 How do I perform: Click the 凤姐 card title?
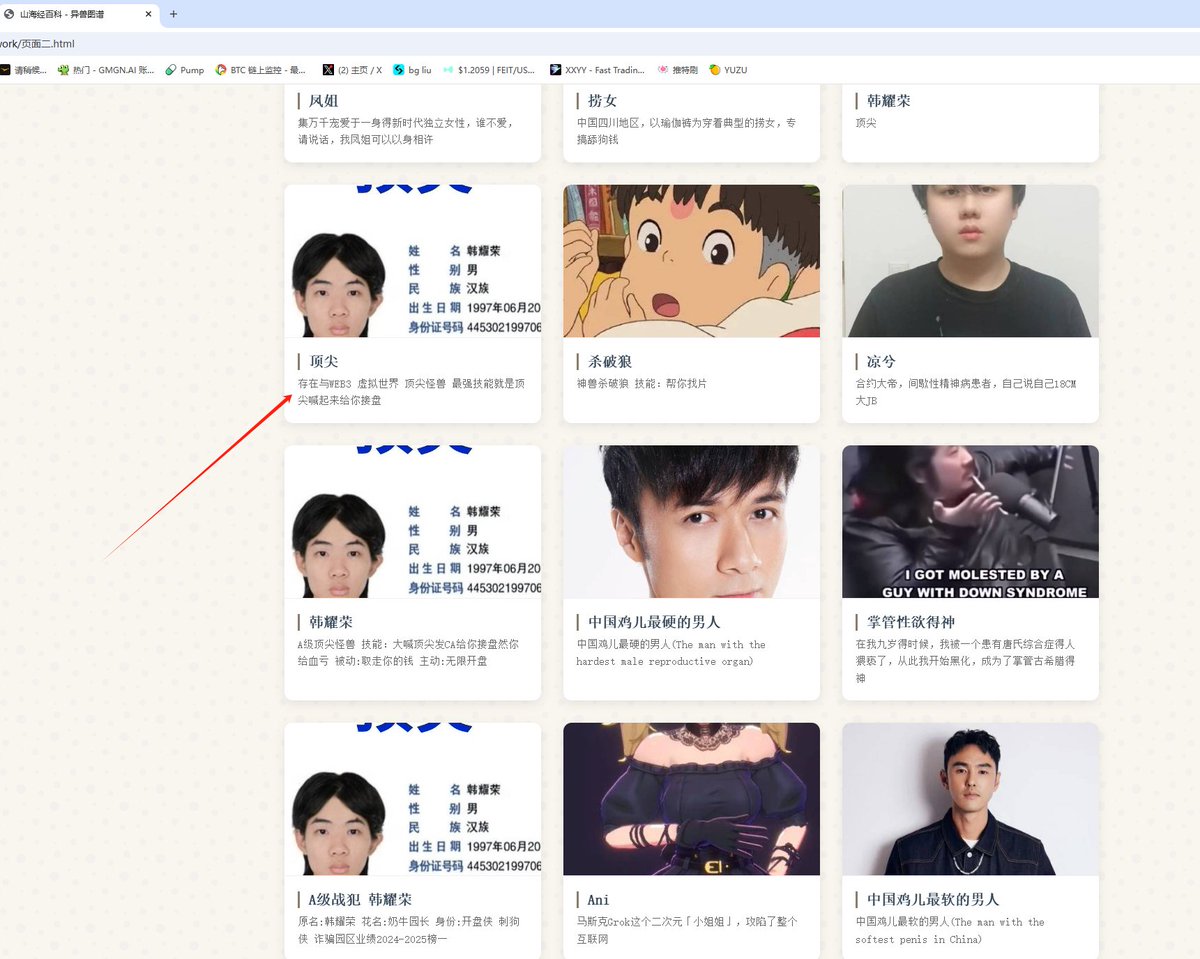pos(323,101)
